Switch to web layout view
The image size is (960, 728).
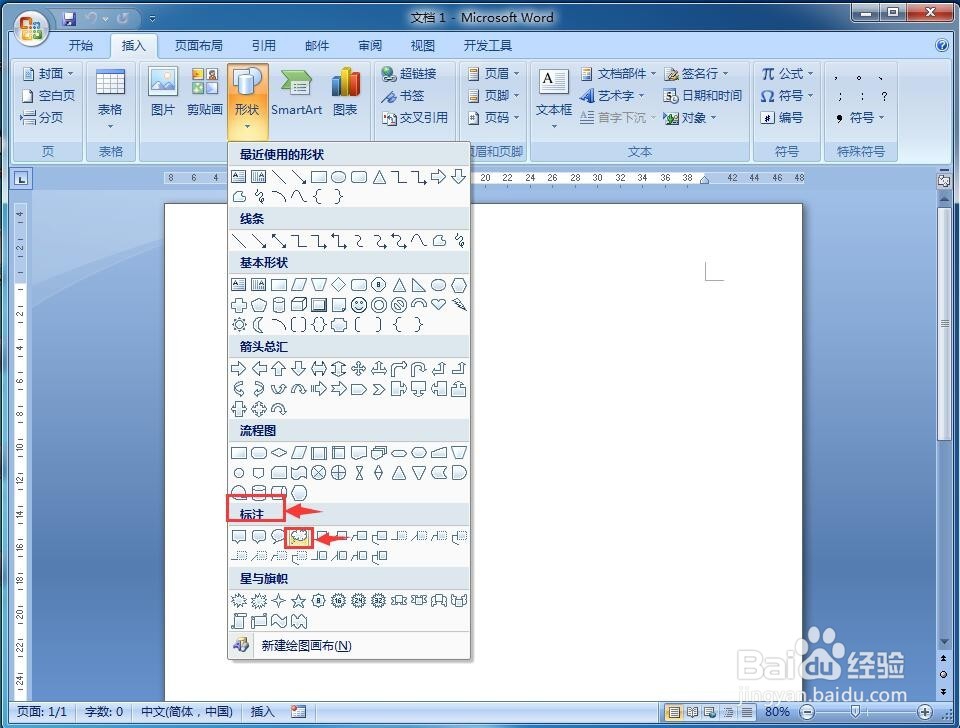point(710,712)
